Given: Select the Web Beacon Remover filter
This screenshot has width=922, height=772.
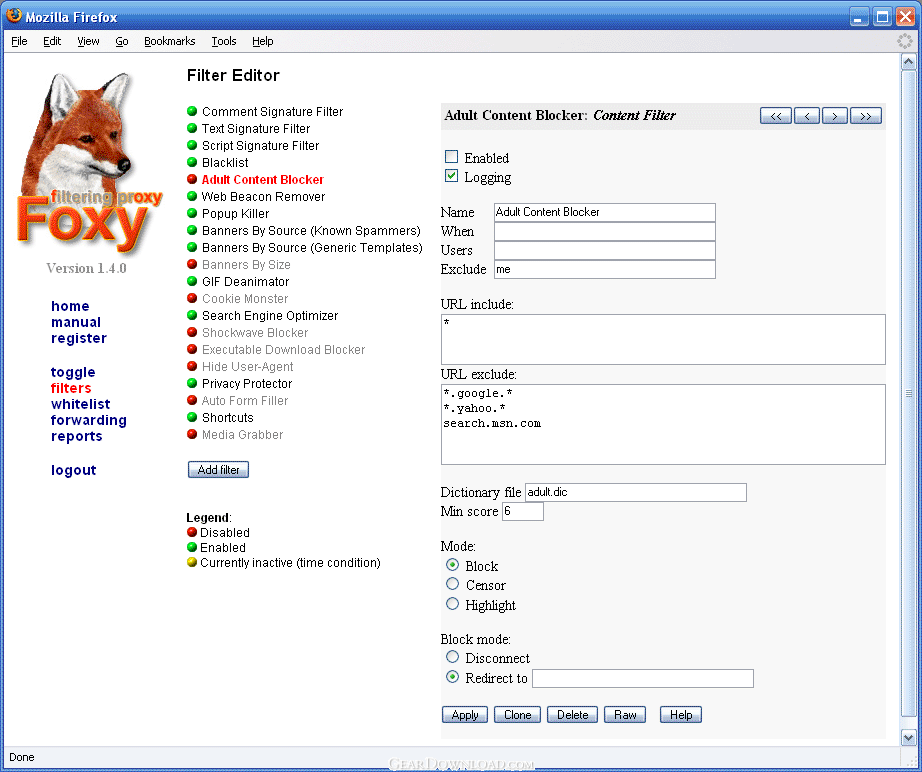Looking at the screenshot, I should pyautogui.click(x=263, y=196).
